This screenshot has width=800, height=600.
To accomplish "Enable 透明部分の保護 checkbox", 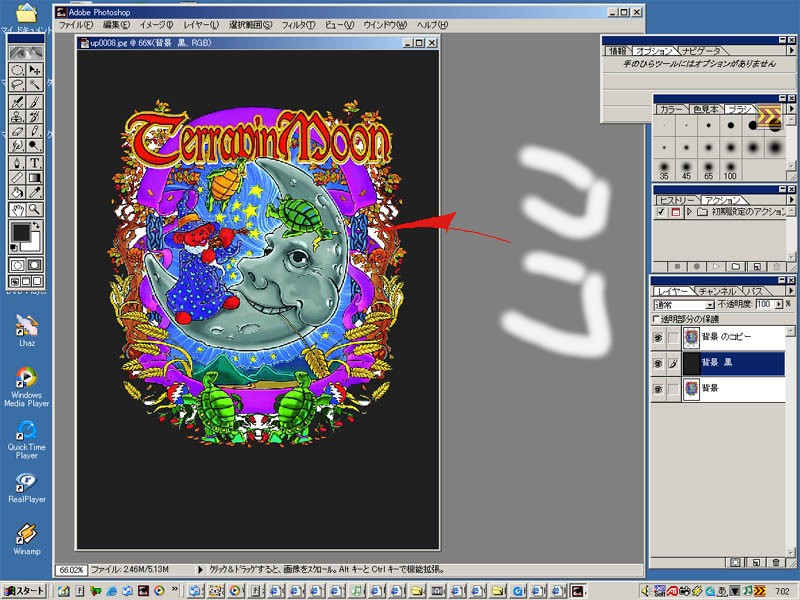I will click(x=657, y=319).
